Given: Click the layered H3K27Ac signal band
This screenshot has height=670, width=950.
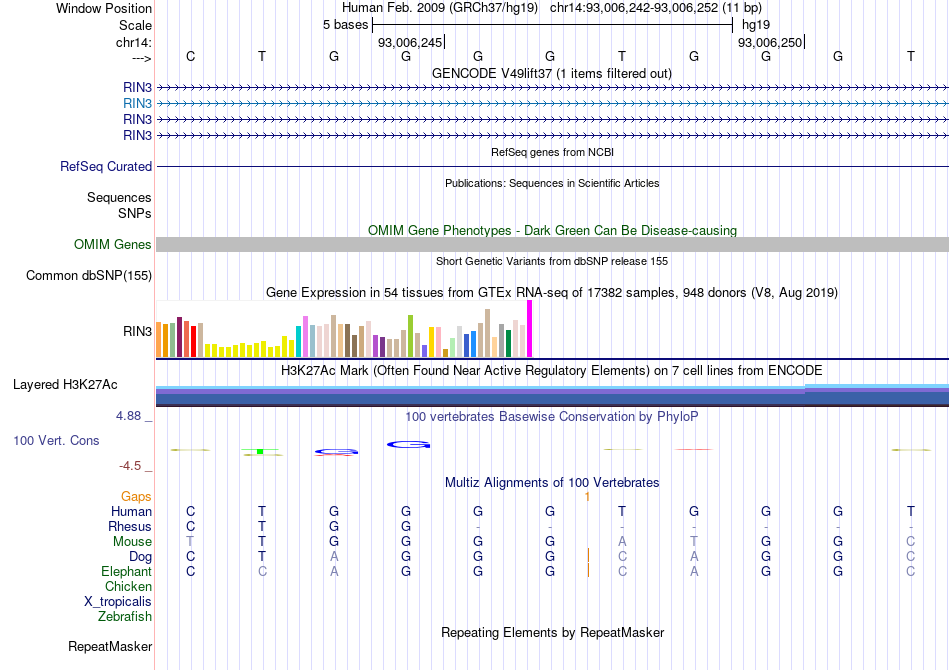Looking at the screenshot, I should 552,395.
